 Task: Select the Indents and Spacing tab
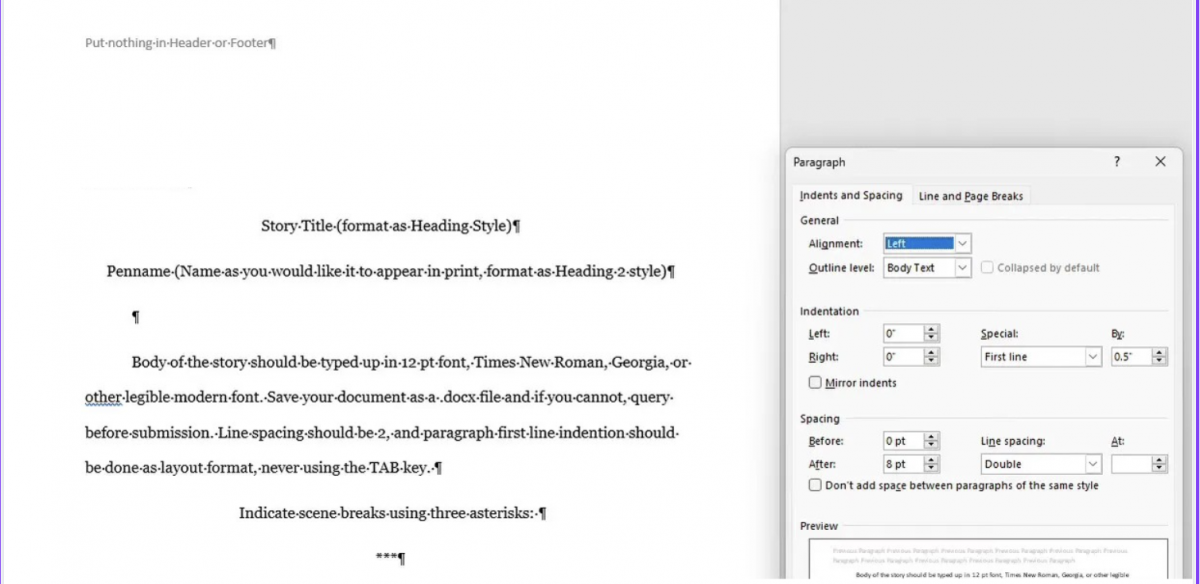851,196
